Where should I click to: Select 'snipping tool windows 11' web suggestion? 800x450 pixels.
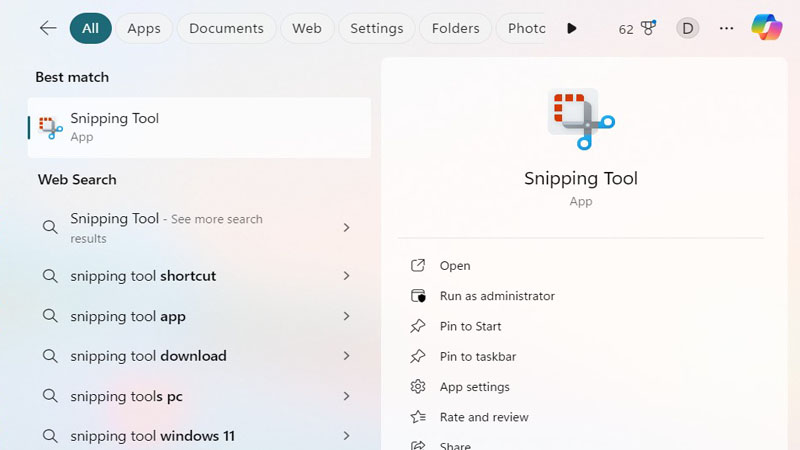coord(153,436)
